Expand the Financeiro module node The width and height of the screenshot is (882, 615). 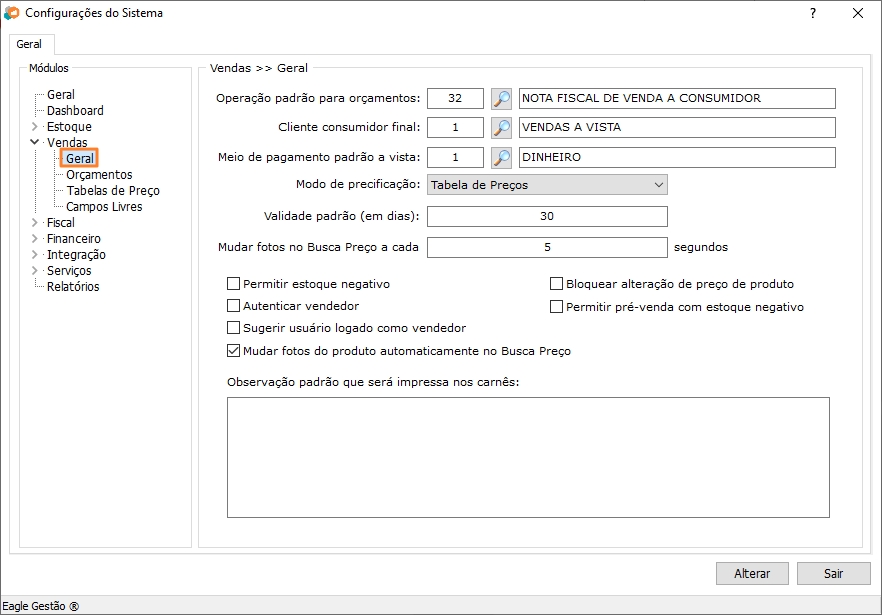pyautogui.click(x=35, y=239)
